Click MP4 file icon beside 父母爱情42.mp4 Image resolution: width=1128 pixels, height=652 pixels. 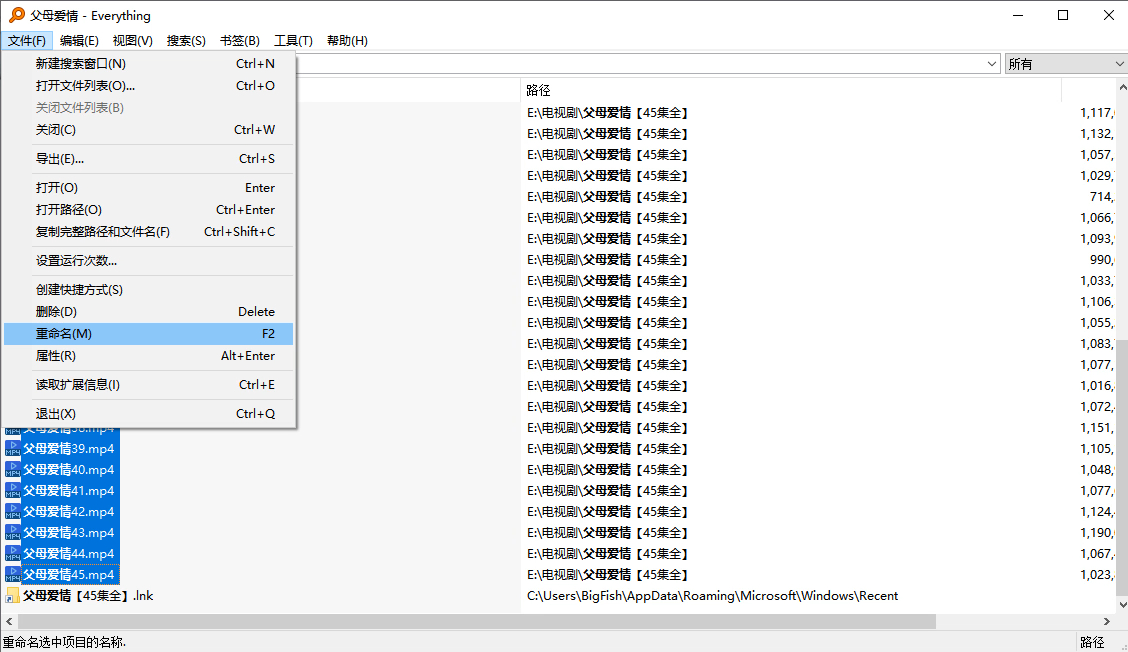12,511
